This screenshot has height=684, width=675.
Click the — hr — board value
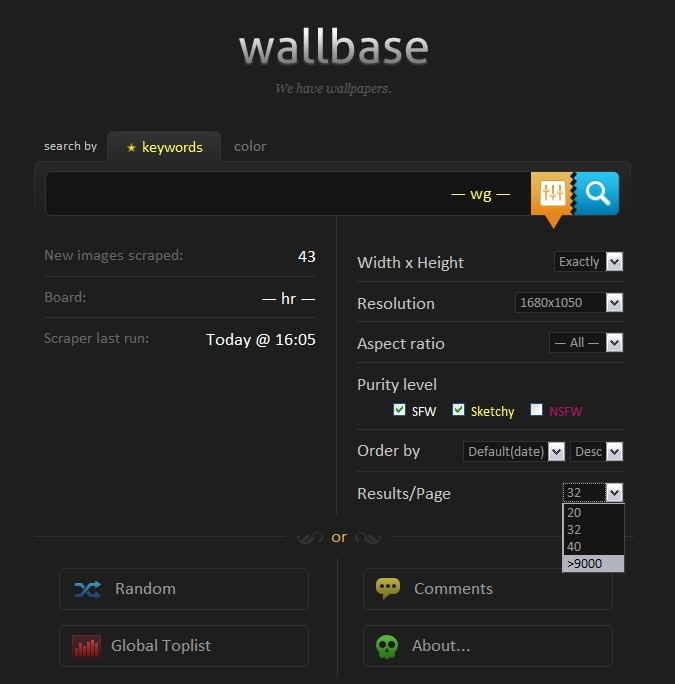pyautogui.click(x=288, y=299)
